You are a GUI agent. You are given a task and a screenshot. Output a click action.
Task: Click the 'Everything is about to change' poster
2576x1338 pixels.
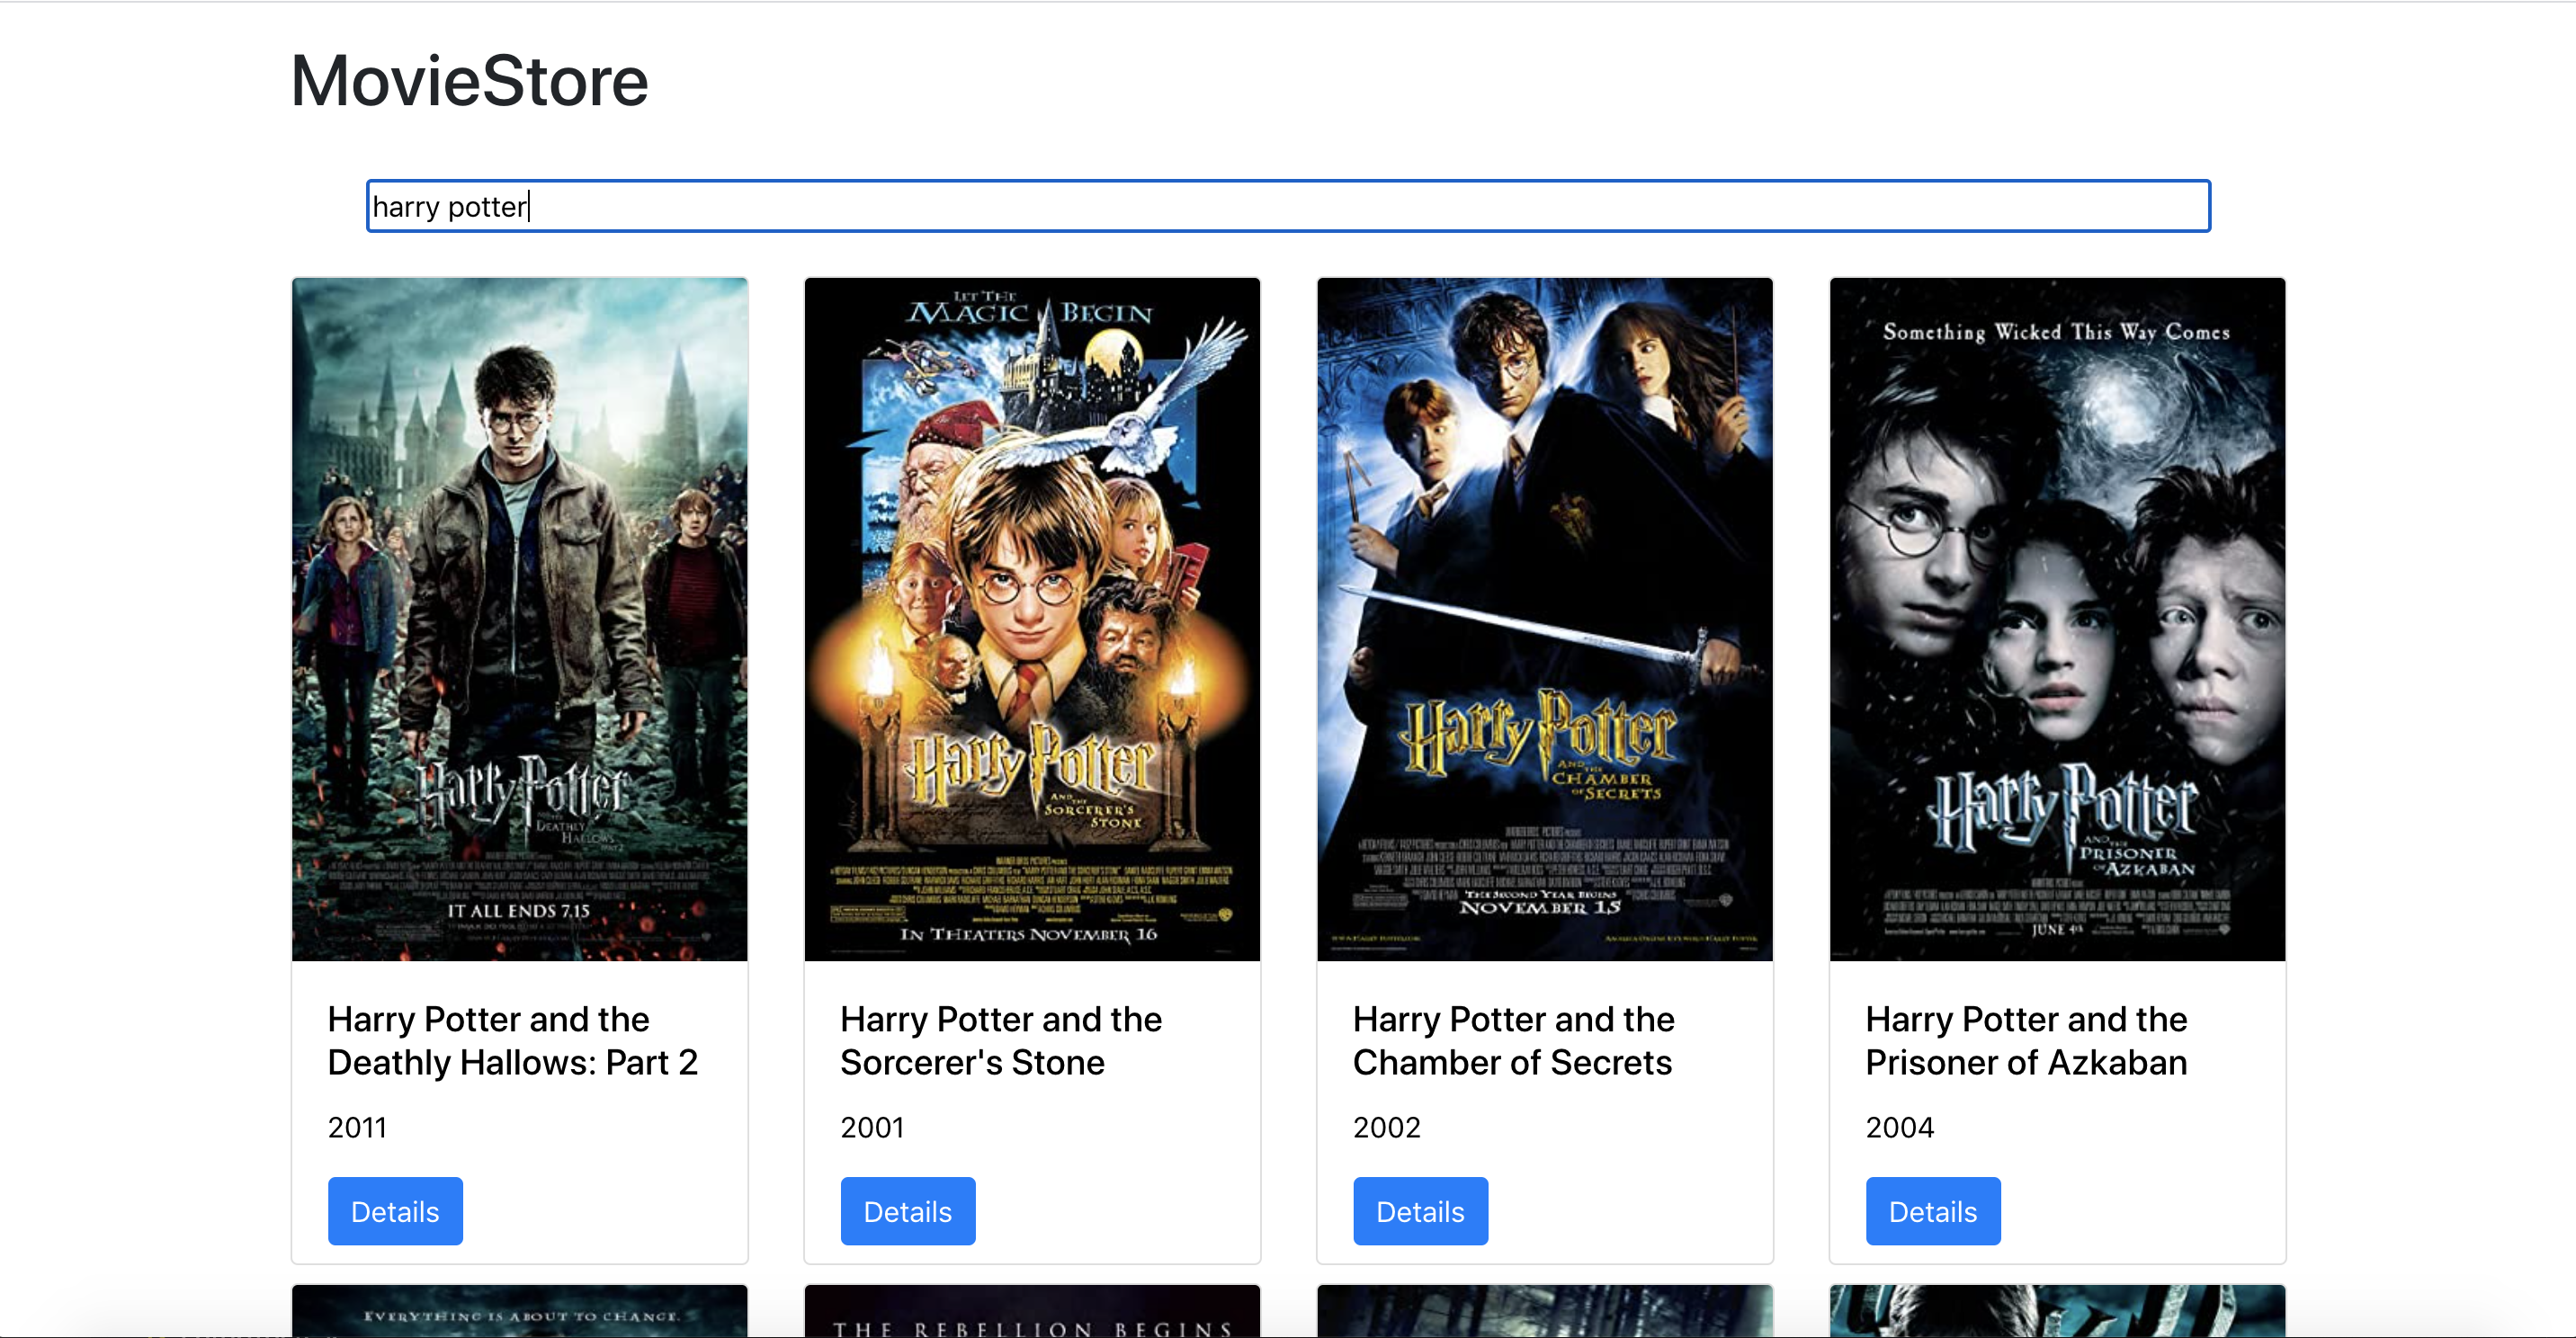[x=520, y=1311]
